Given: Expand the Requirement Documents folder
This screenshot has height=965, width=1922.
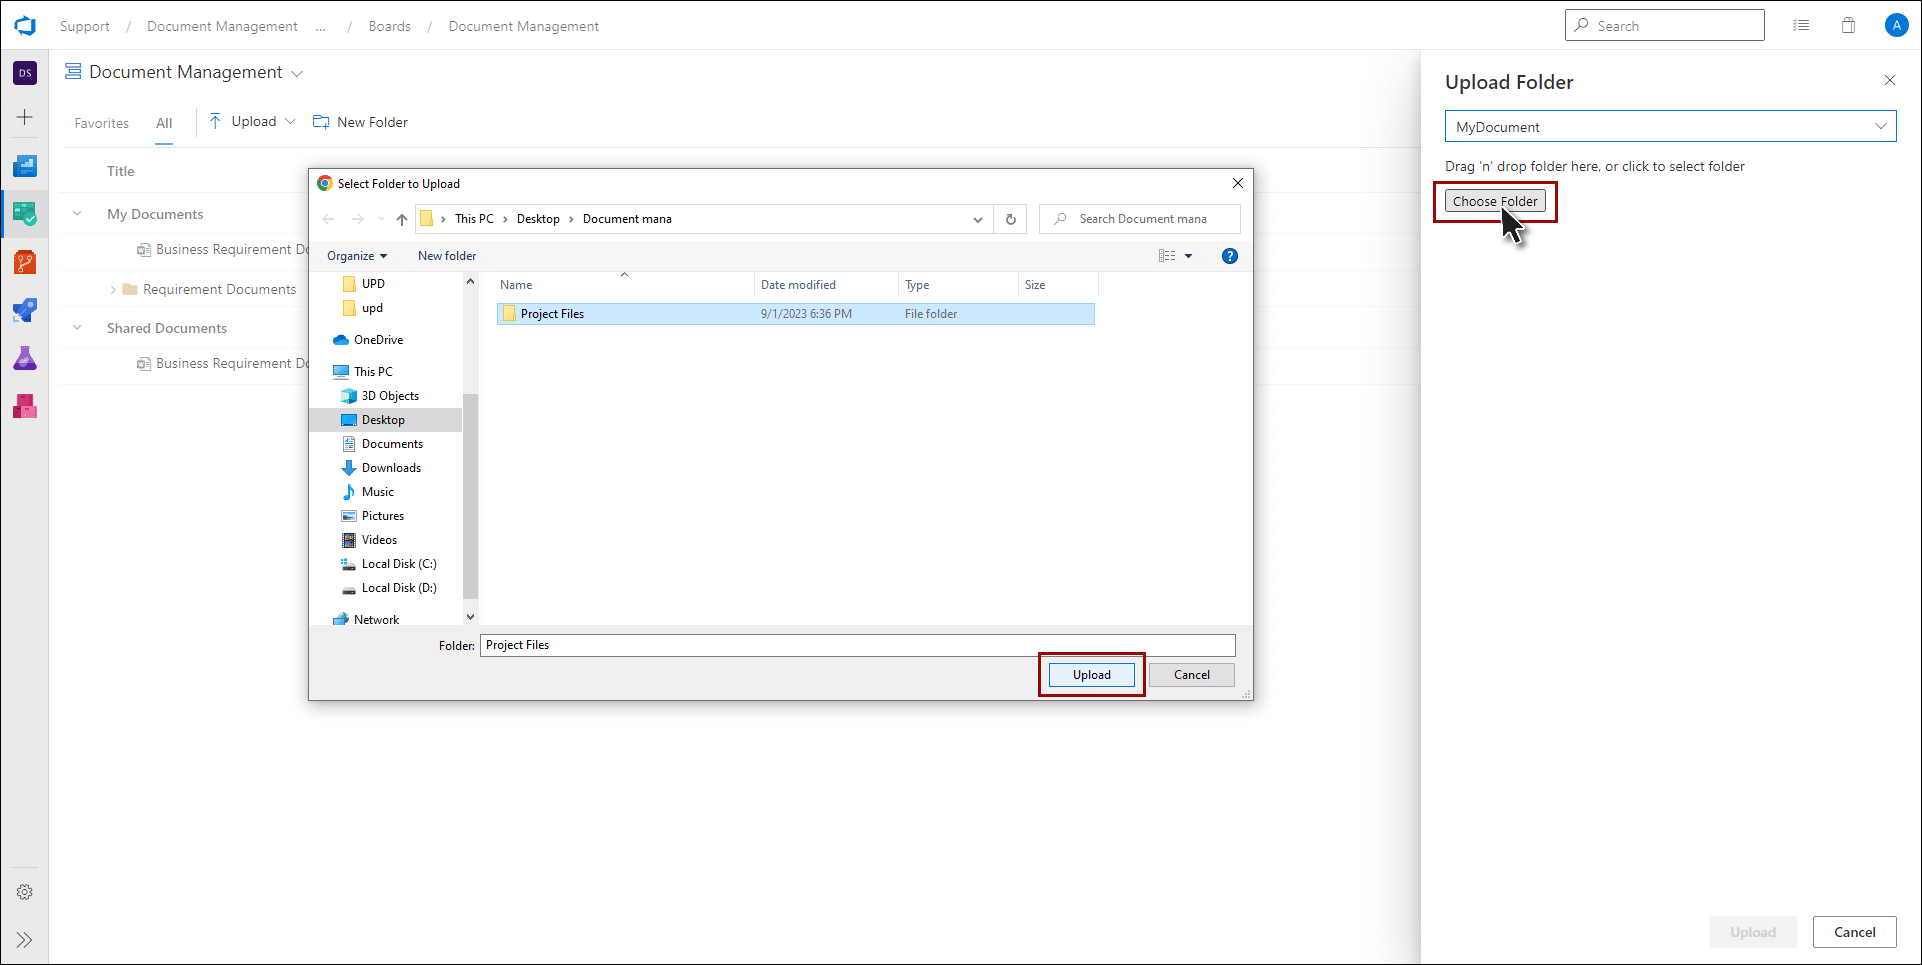Looking at the screenshot, I should [x=113, y=289].
